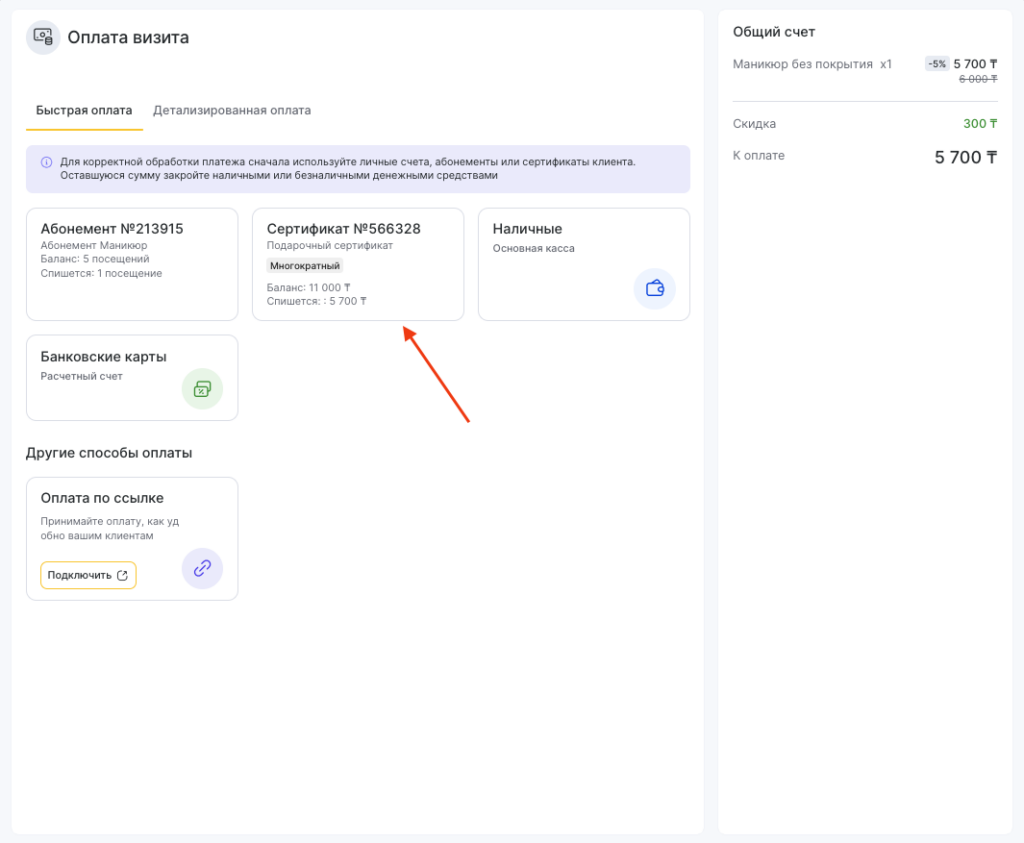Select Абонемент №213915 as payment method
1024x843 pixels.
click(x=112, y=229)
